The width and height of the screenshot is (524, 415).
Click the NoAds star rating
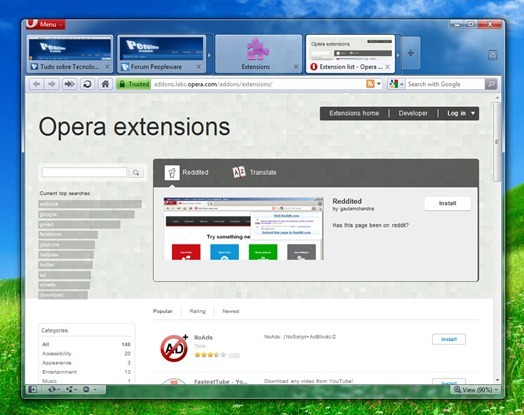pyautogui.click(x=210, y=355)
